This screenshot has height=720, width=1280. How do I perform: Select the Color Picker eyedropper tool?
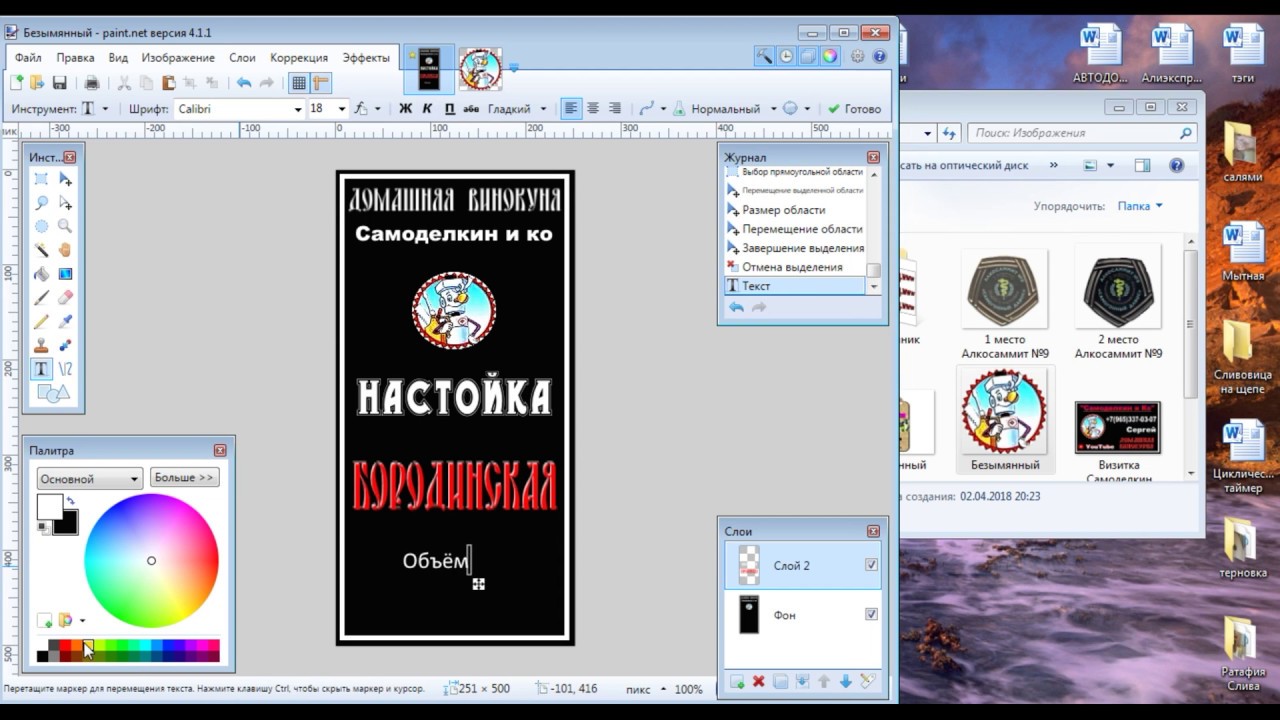point(65,322)
